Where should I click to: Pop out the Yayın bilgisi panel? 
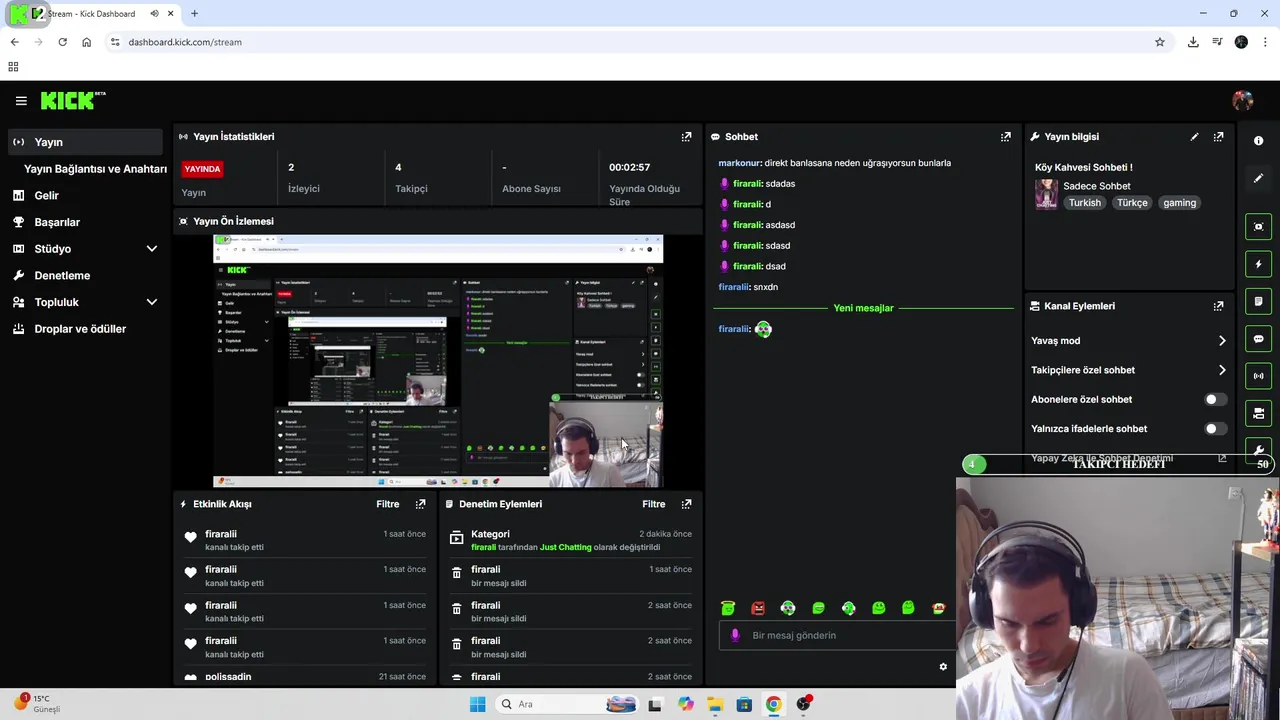(1218, 137)
